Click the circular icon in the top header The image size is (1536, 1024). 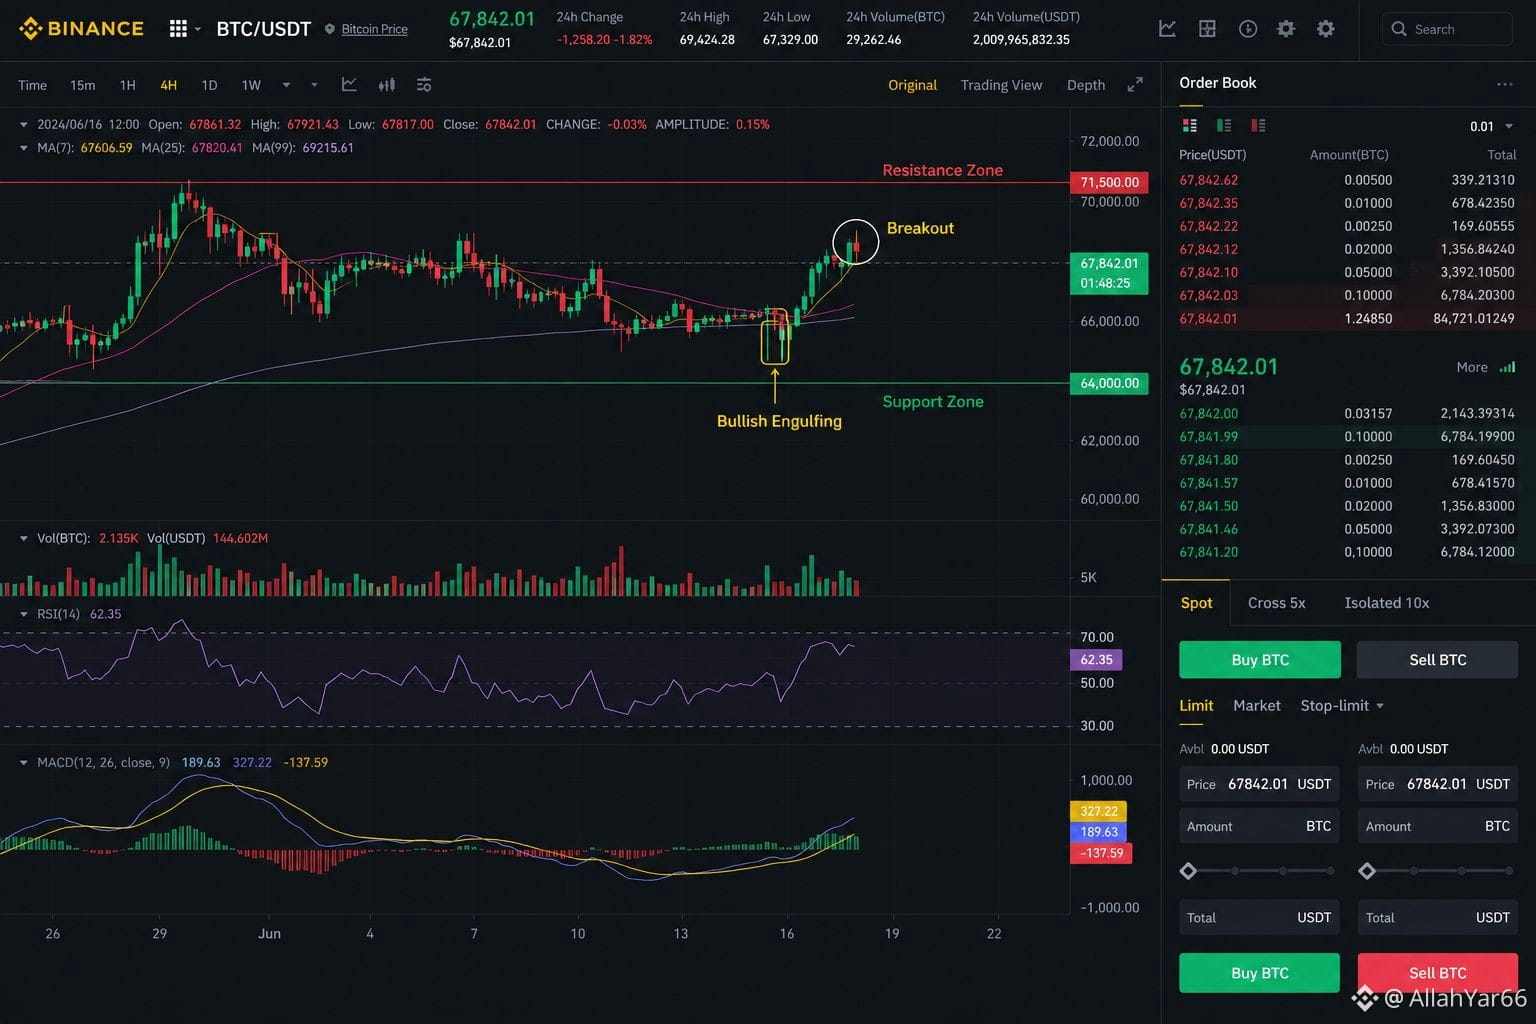click(x=1248, y=29)
